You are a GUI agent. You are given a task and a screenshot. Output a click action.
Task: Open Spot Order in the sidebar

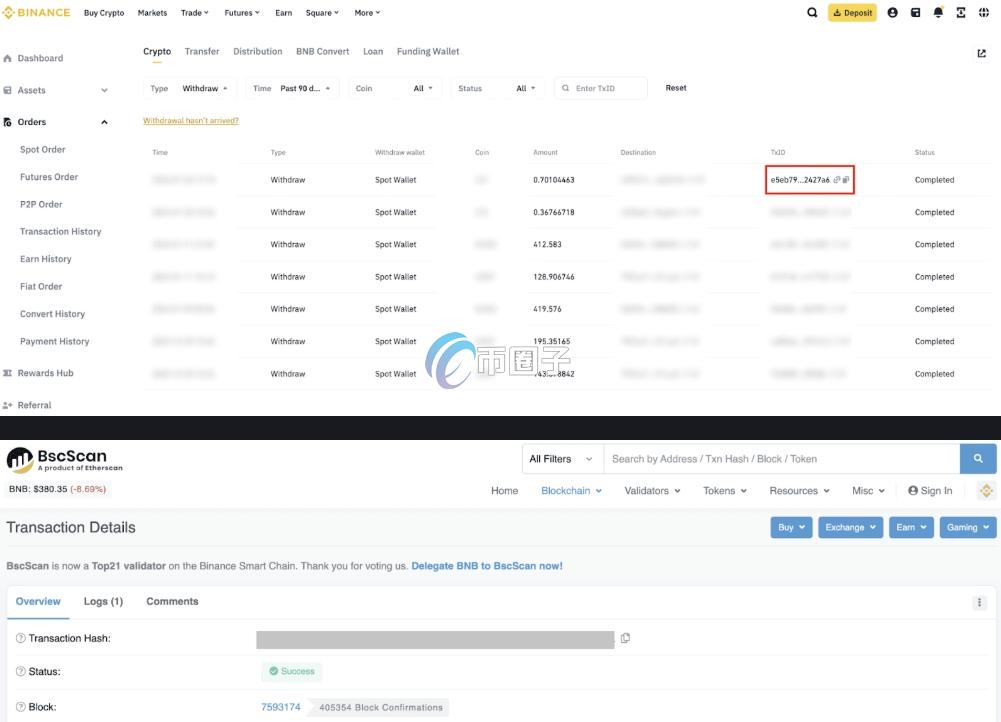[x=43, y=149]
